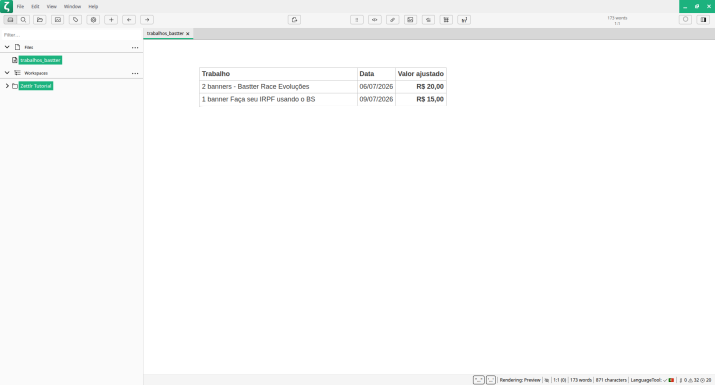715x385 pixels.
Task: Go forward with the right arrow
Action: click(147, 20)
